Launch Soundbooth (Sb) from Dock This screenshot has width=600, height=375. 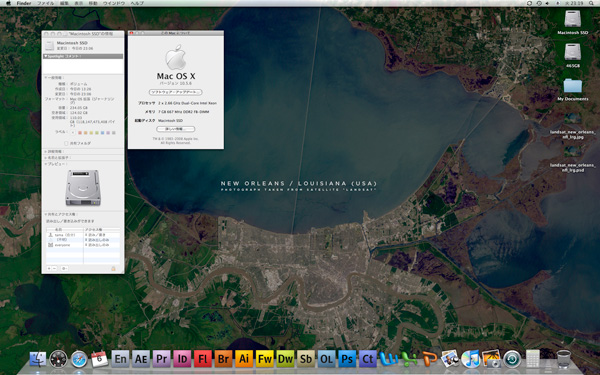click(306, 359)
